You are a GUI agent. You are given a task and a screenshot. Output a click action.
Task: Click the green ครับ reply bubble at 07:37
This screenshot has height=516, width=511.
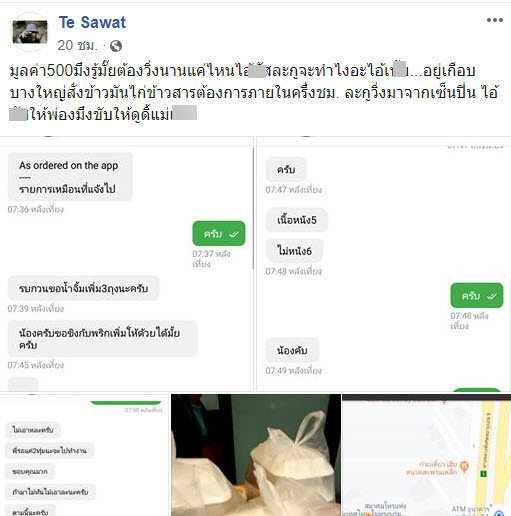tap(219, 234)
